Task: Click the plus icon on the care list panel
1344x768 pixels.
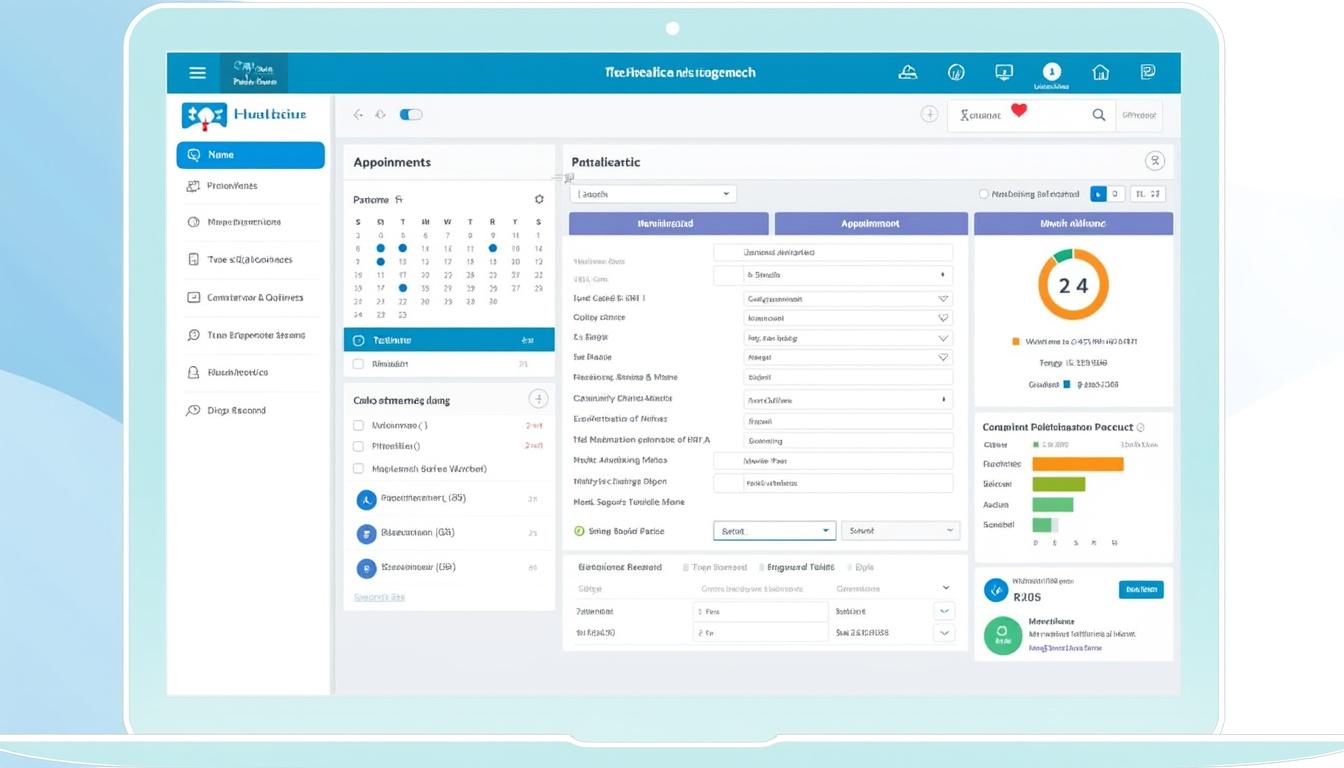Action: click(538, 398)
